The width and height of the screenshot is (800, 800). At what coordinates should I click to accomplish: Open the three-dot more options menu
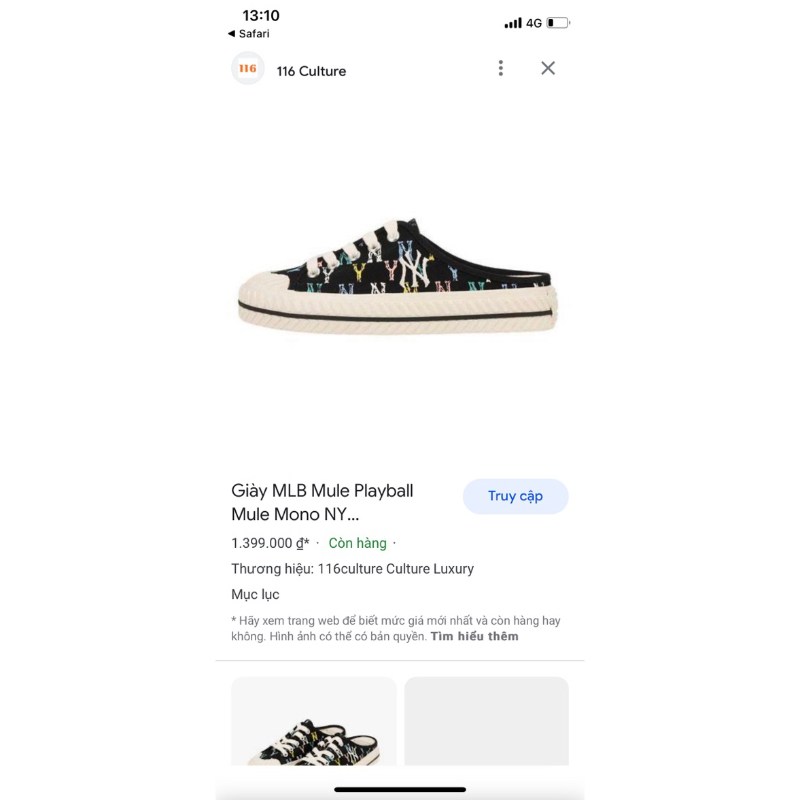point(501,68)
